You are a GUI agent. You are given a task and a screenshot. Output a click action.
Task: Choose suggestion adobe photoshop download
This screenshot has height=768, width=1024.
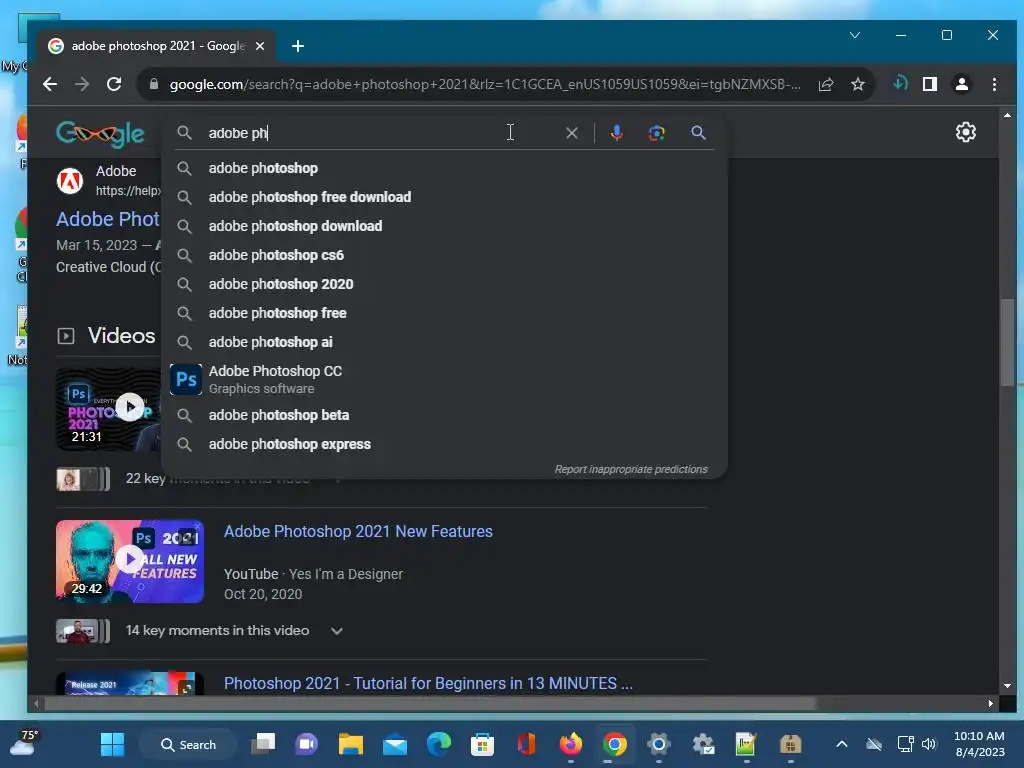[444, 227]
